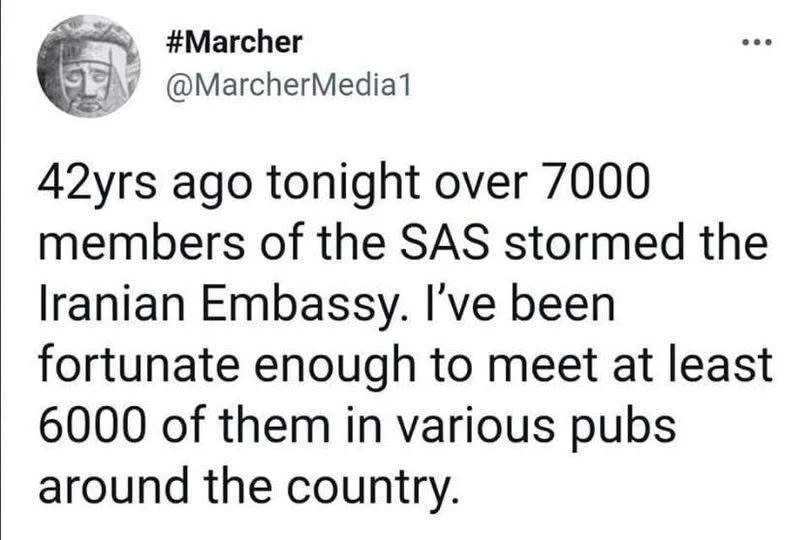Click the word "around" in last line
The image size is (812, 540).
pyautogui.click(x=113, y=486)
